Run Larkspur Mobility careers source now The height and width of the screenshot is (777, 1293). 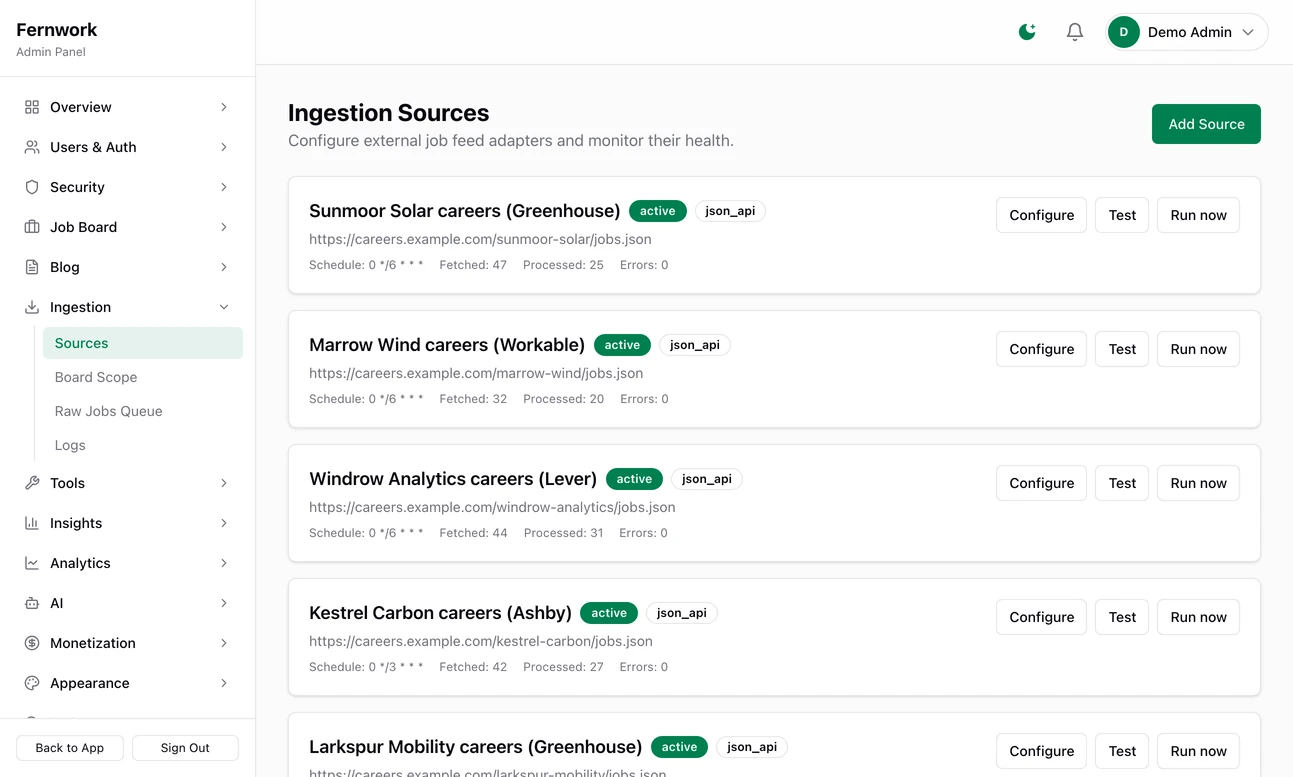coord(1198,751)
